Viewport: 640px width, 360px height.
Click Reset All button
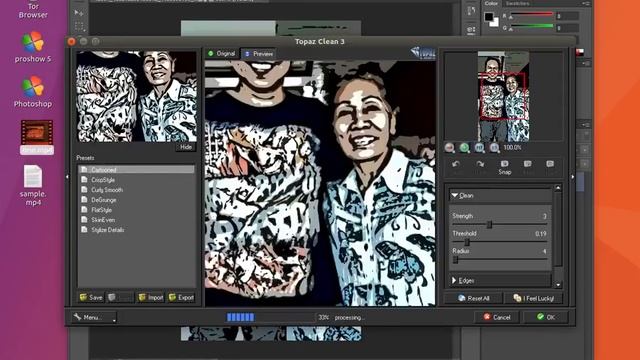pos(473,298)
